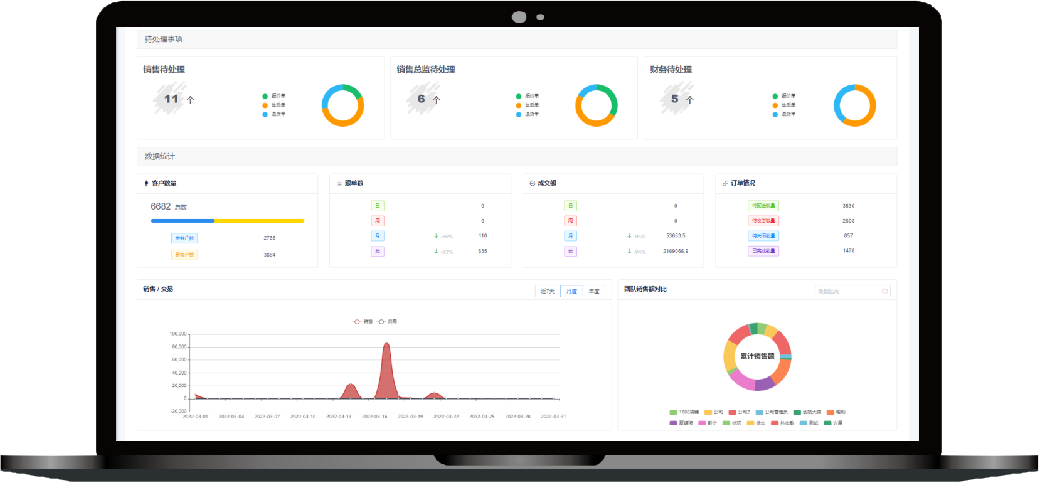Screen dimensions: 1039x482
Task: Click the blue segment of the 财务待处理 donut
Action: click(x=839, y=106)
